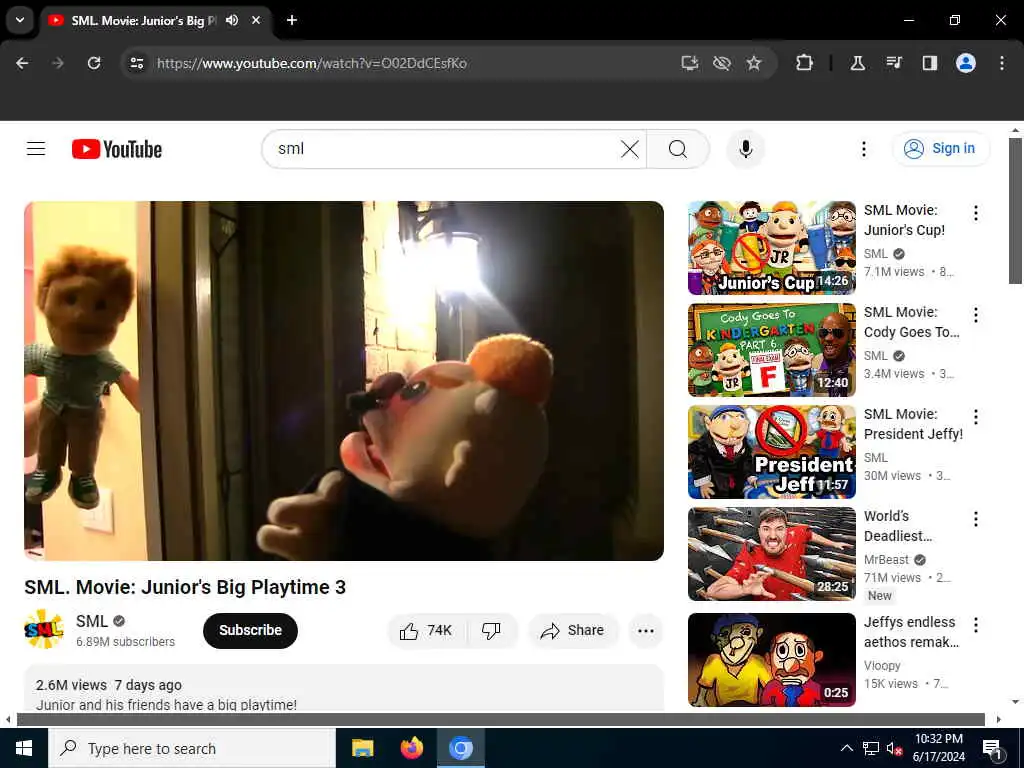Open browser profile avatar

966,63
